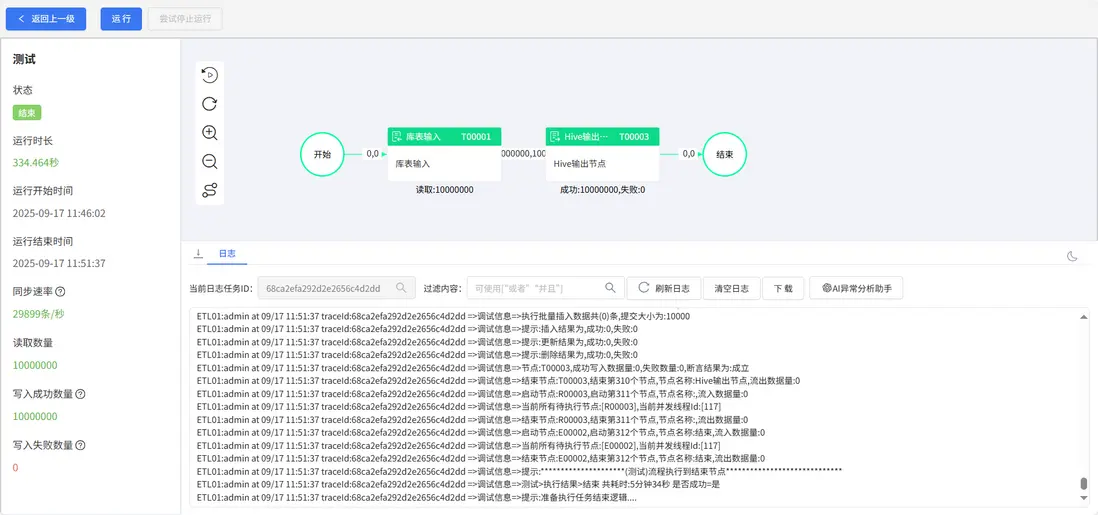Screen dimensions: 1098x515
Task: Select the Hive输出节点 T00003 node
Action: [602, 154]
